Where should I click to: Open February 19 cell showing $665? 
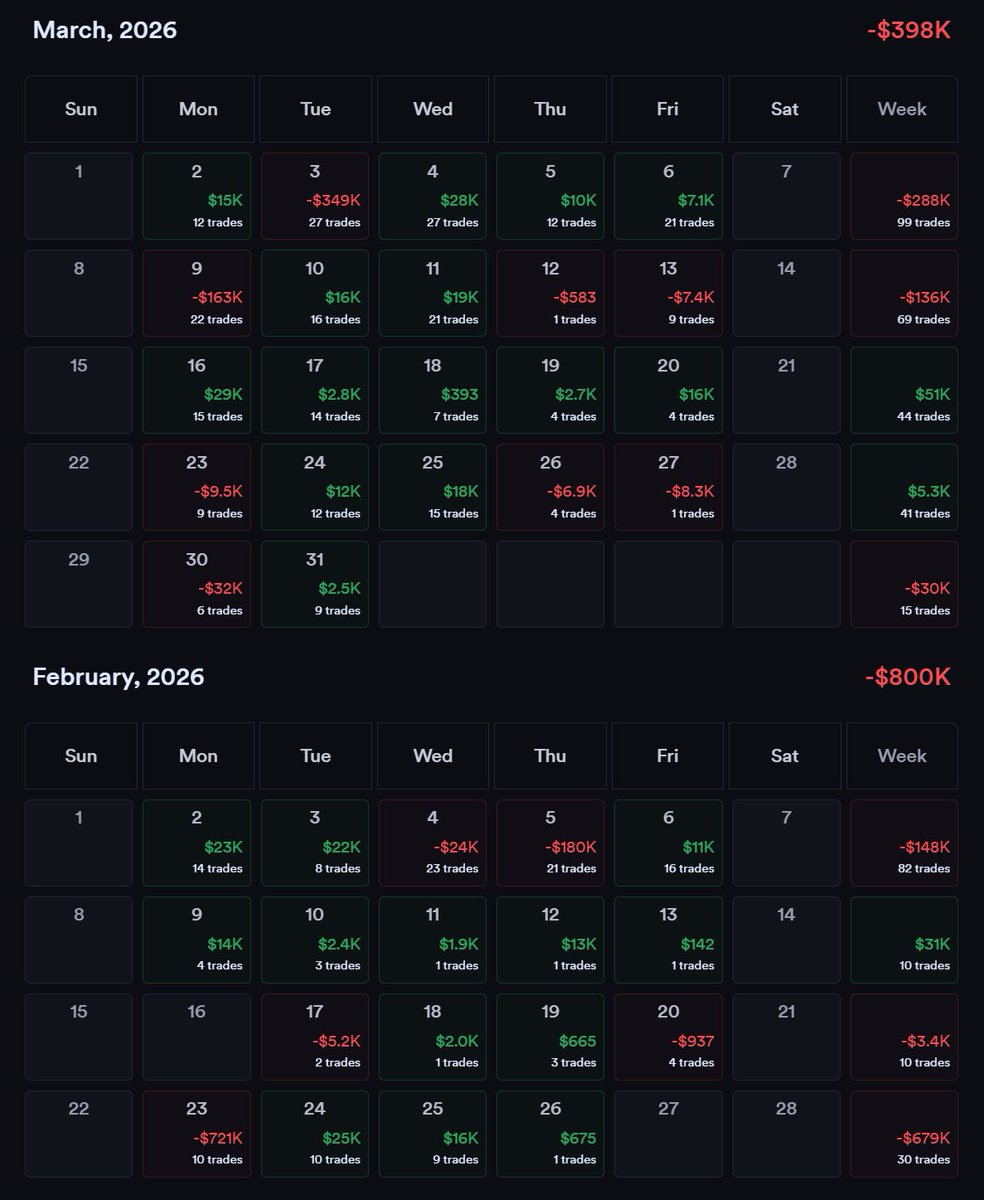[550, 1037]
